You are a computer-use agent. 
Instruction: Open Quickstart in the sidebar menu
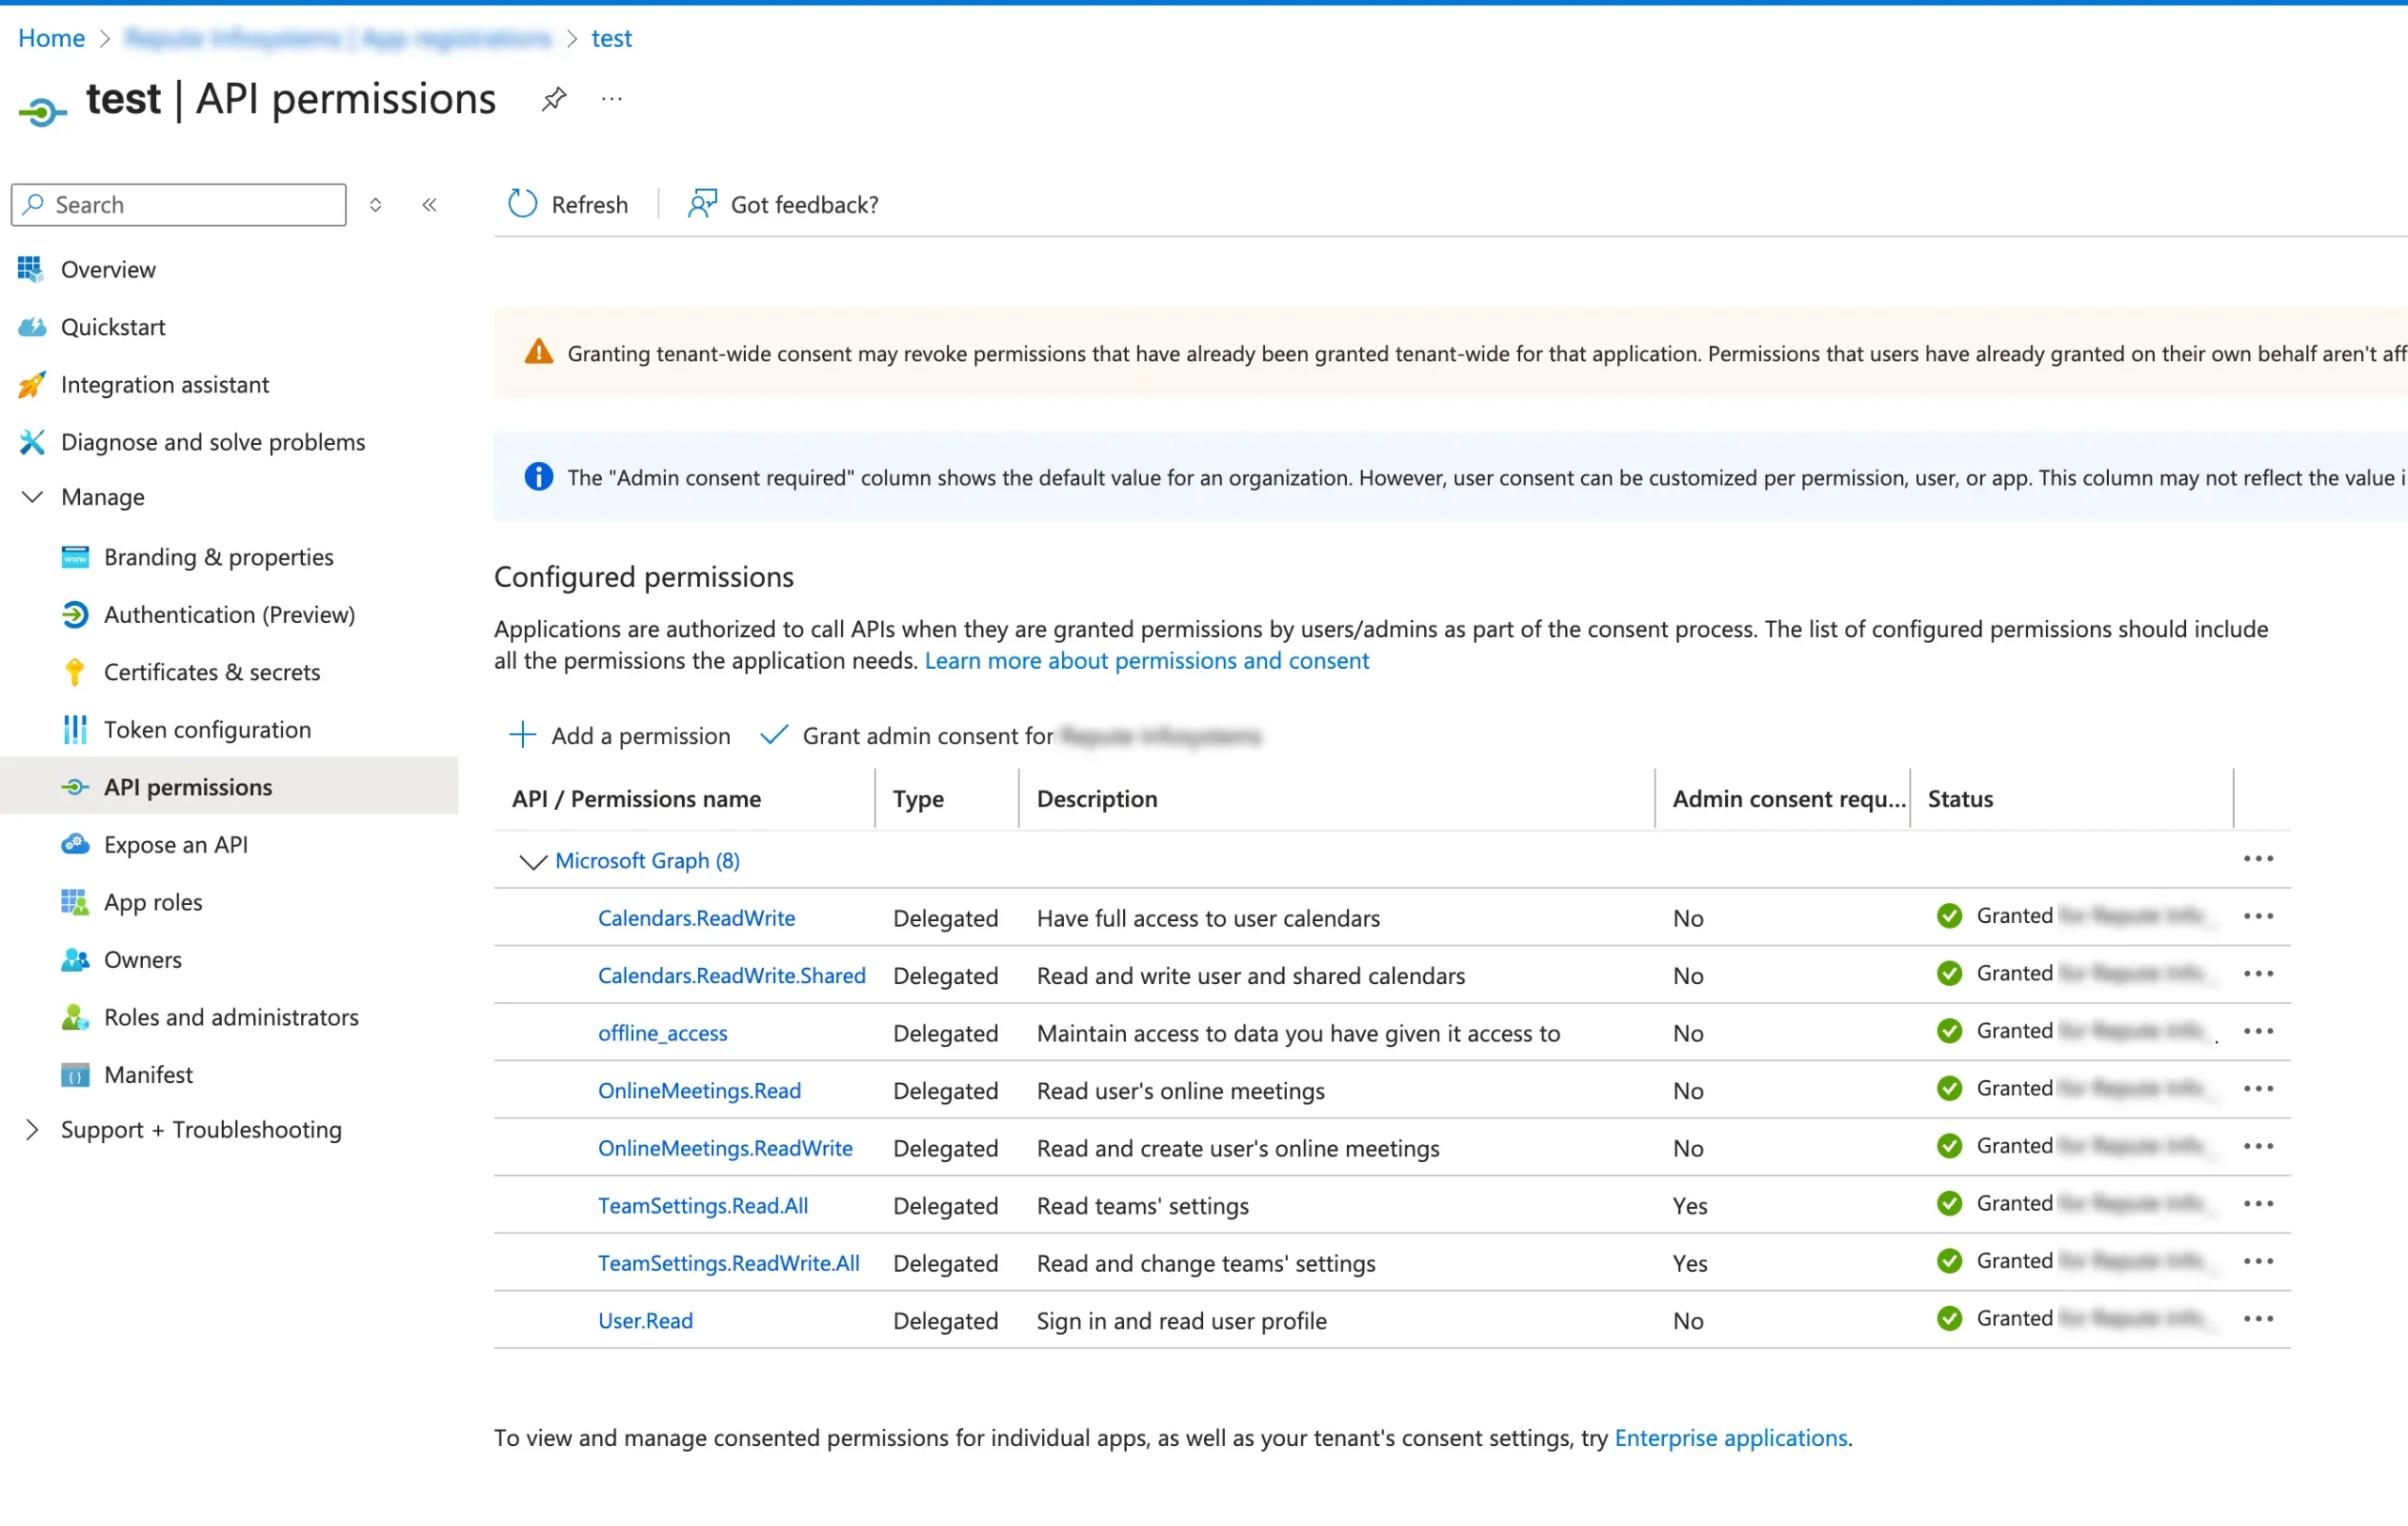point(113,327)
